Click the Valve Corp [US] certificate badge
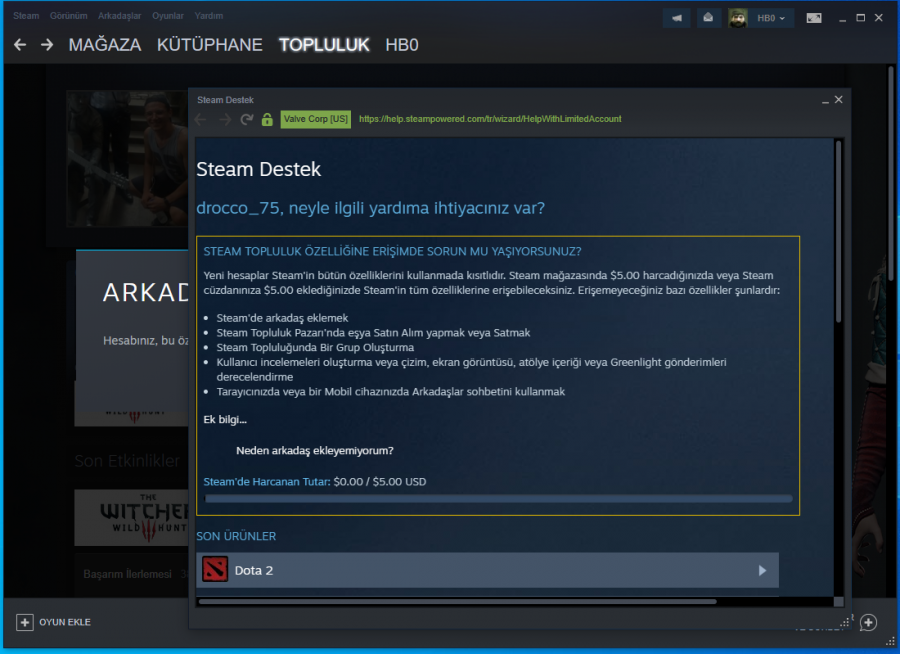Image resolution: width=900 pixels, height=654 pixels. 316,119
